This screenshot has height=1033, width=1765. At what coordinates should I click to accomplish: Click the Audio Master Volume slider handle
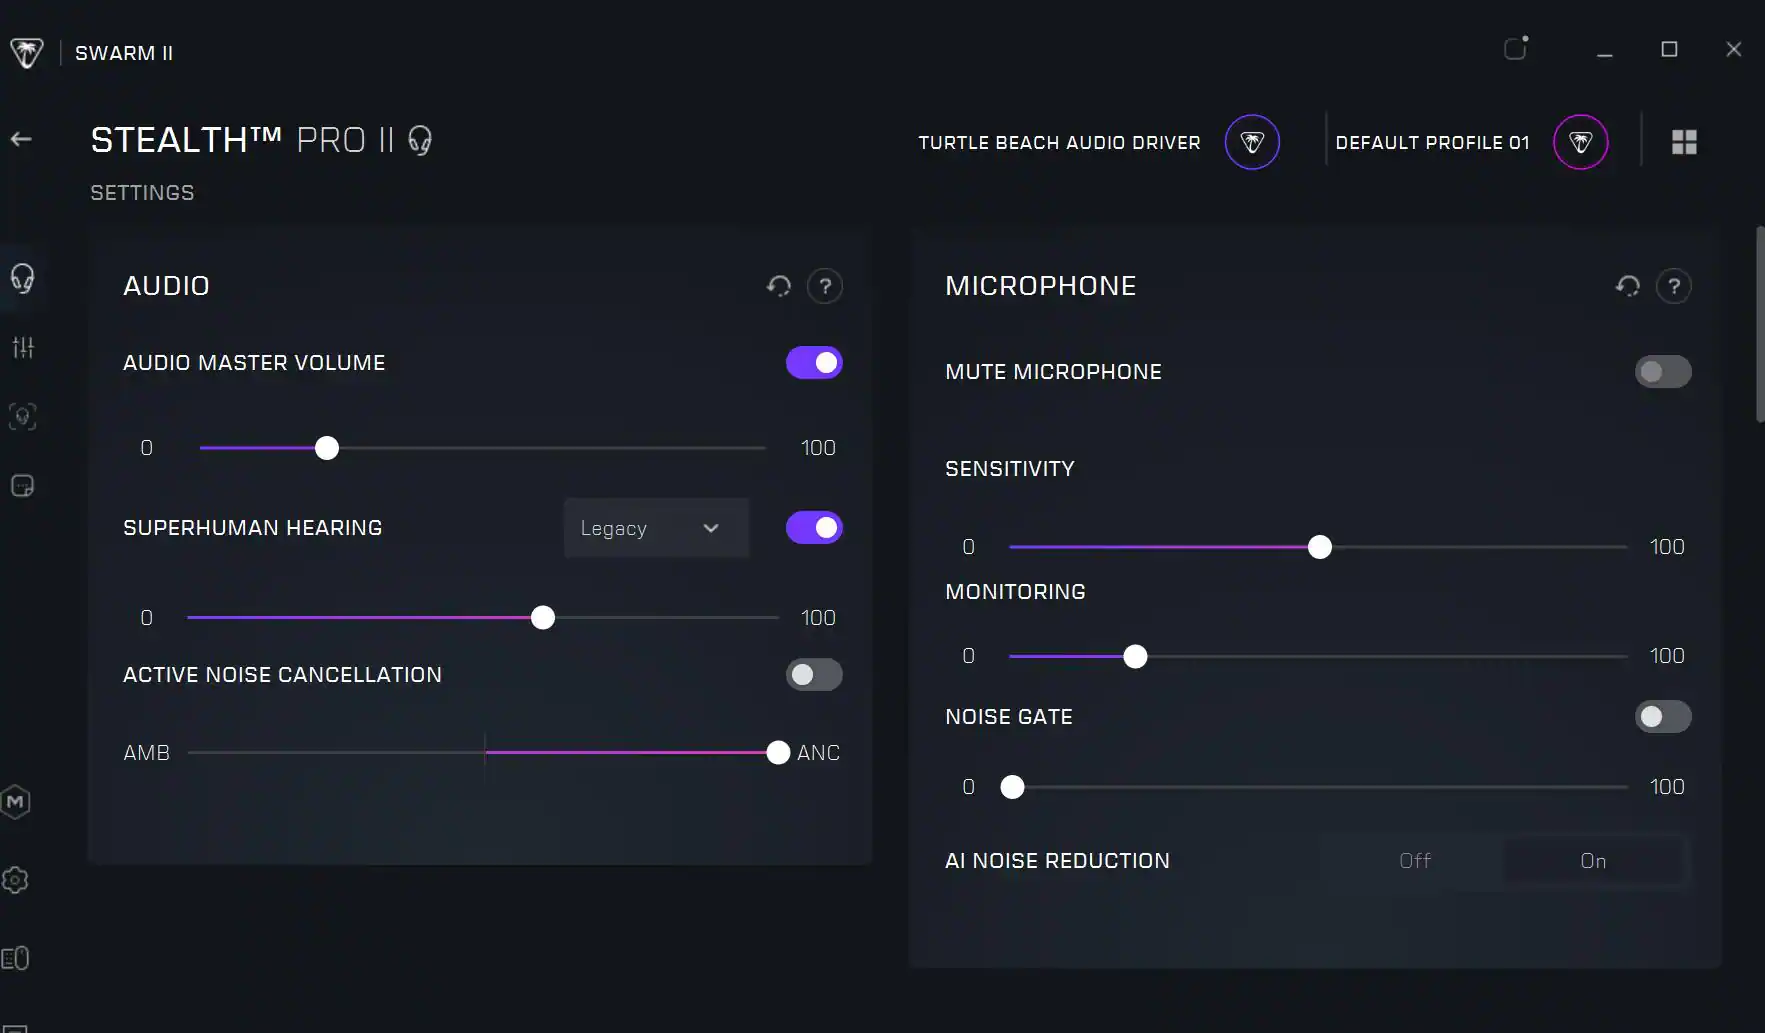(x=327, y=448)
